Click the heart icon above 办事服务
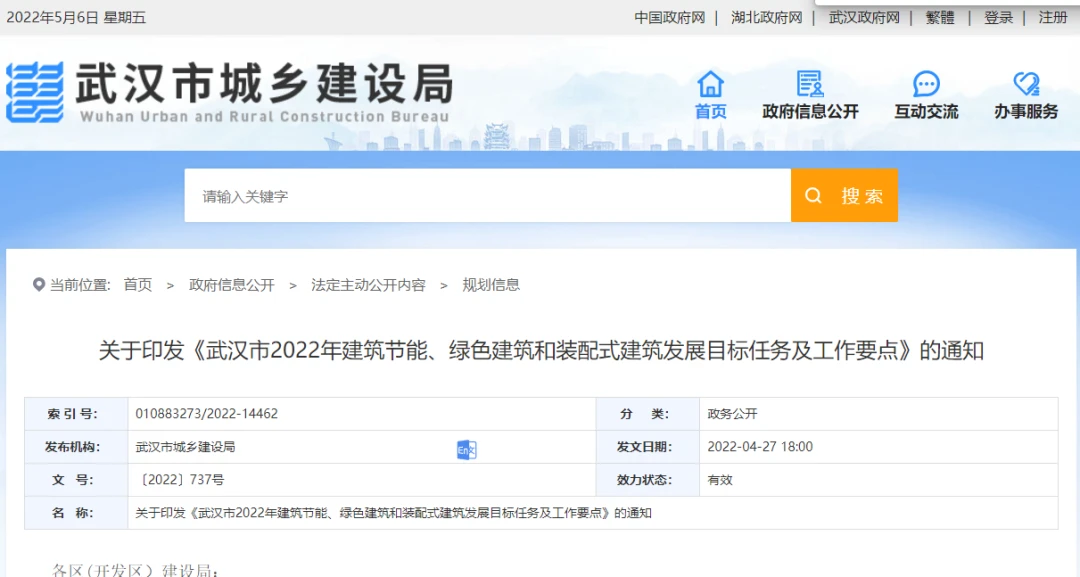 (1026, 84)
